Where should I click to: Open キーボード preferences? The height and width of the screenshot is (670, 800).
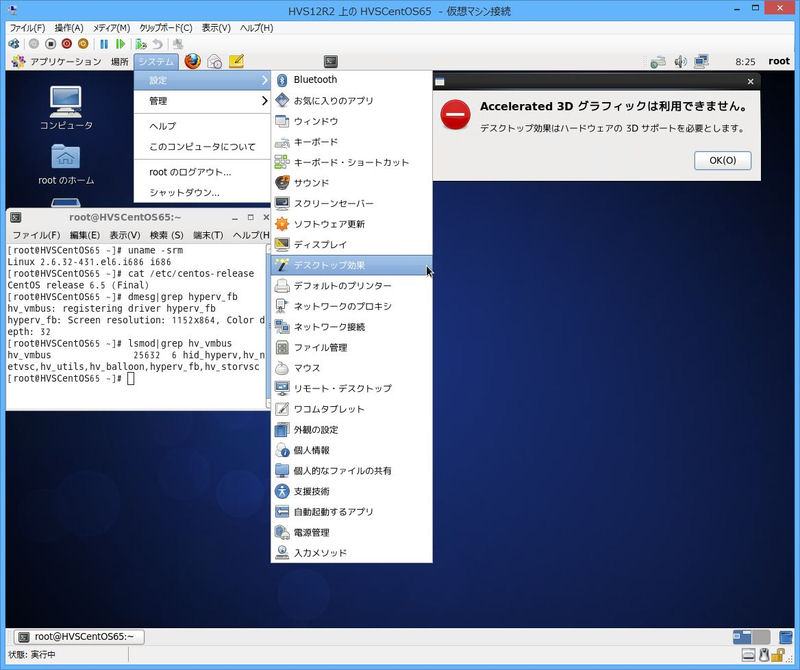coord(352,142)
